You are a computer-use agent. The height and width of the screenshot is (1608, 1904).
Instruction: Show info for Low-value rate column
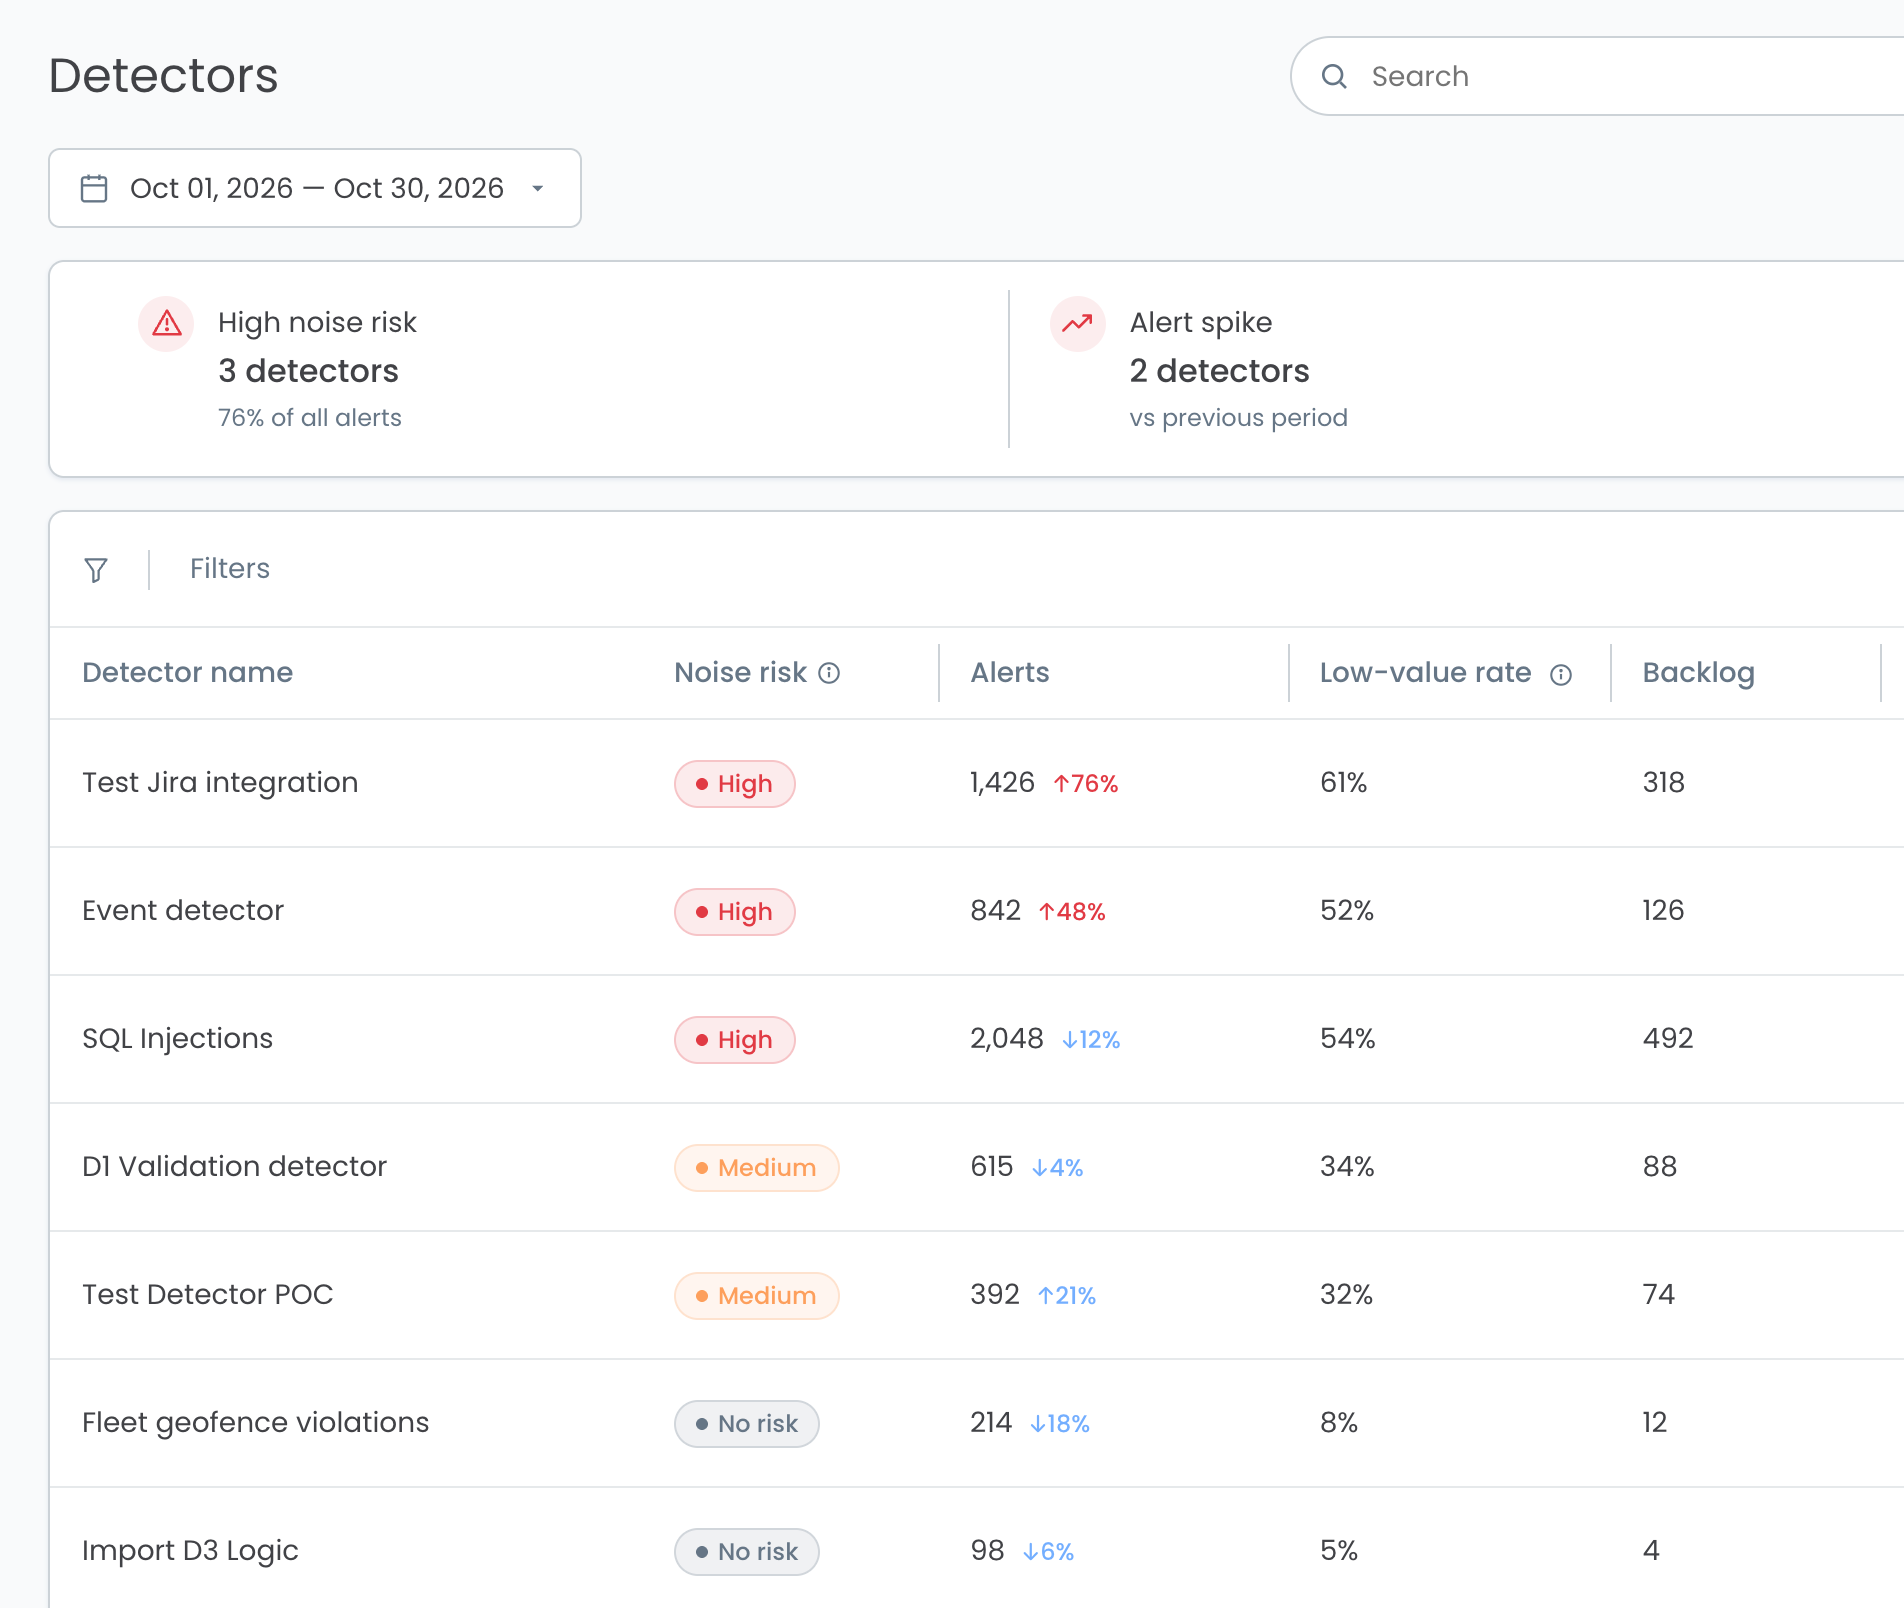(1561, 675)
